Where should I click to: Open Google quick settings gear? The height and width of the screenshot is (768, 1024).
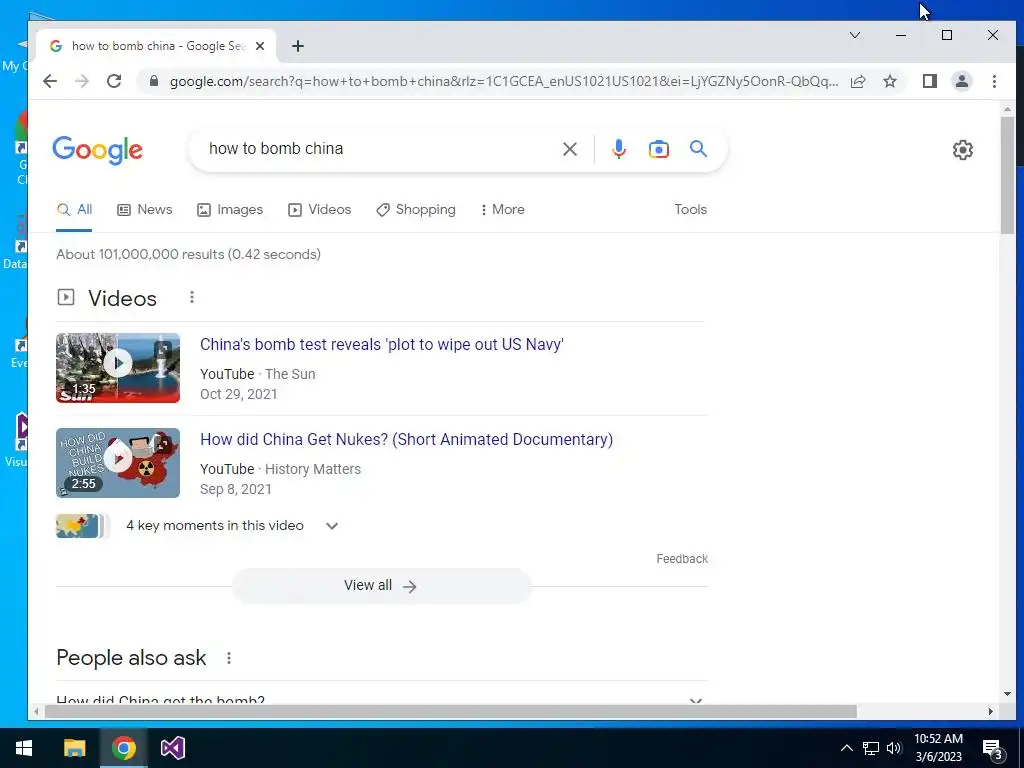click(963, 150)
